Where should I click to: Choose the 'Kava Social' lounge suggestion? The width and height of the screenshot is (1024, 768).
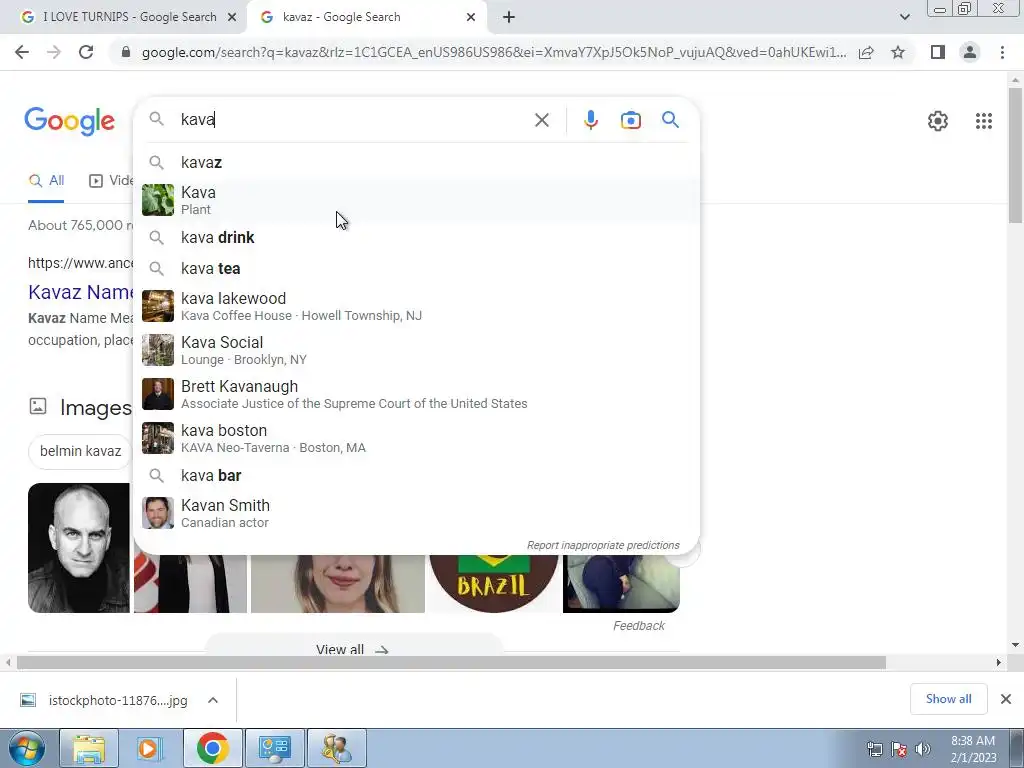(x=416, y=351)
